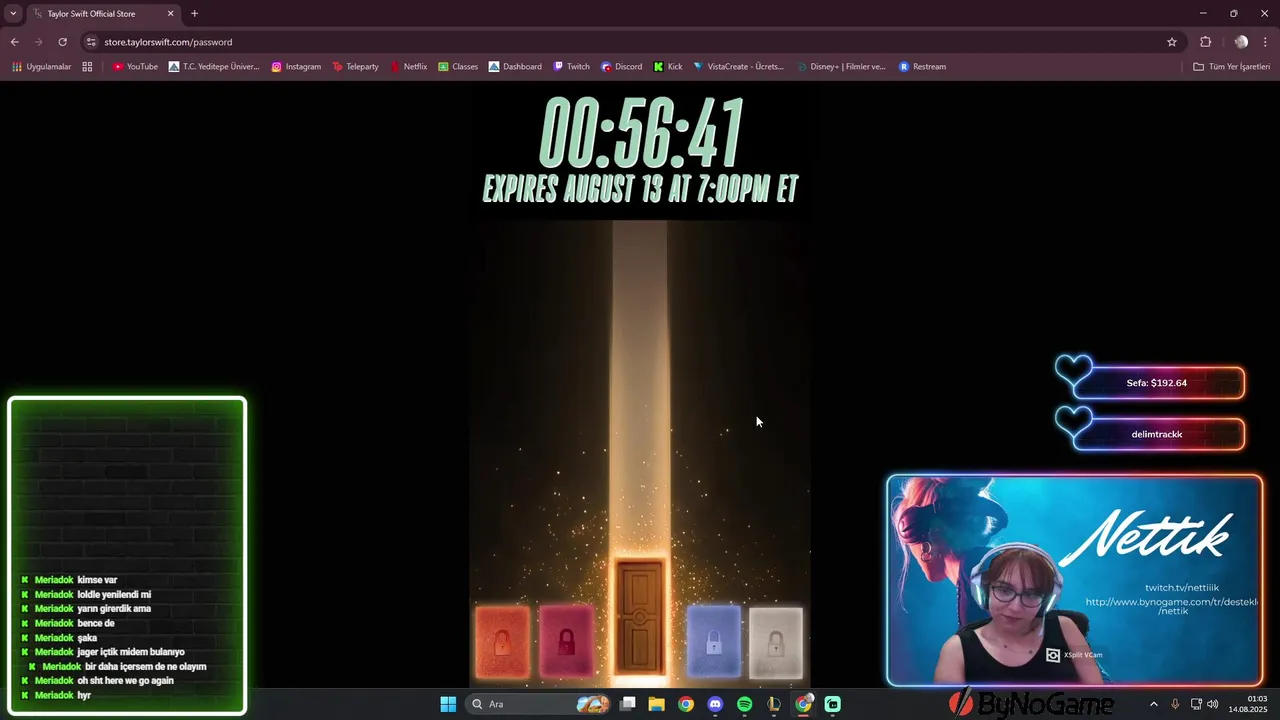Open the Dashboard bookmark
The height and width of the screenshot is (720, 1280).
point(515,67)
